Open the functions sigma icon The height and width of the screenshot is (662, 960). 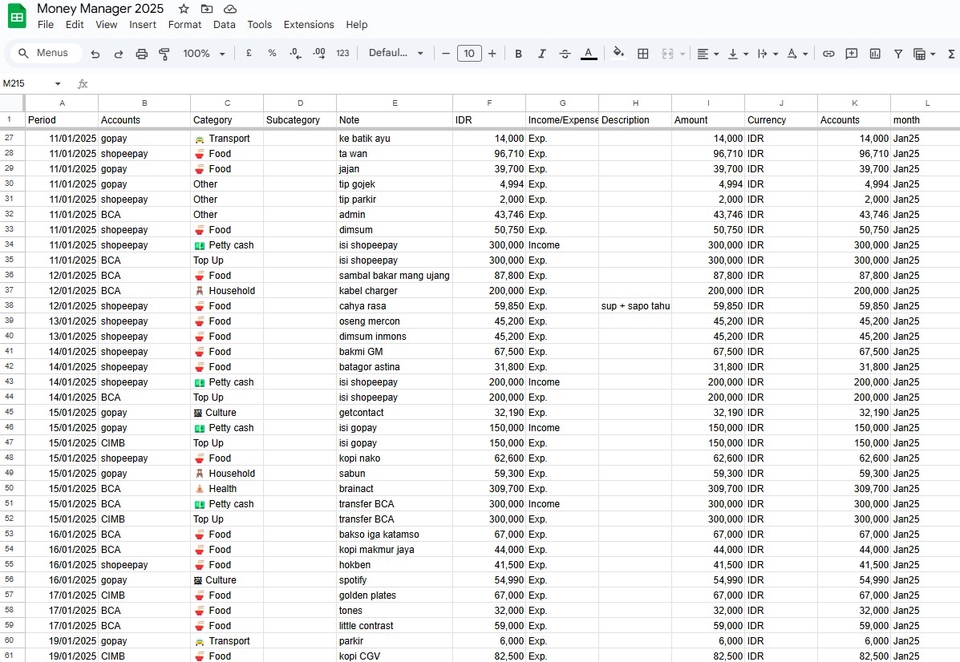(951, 54)
